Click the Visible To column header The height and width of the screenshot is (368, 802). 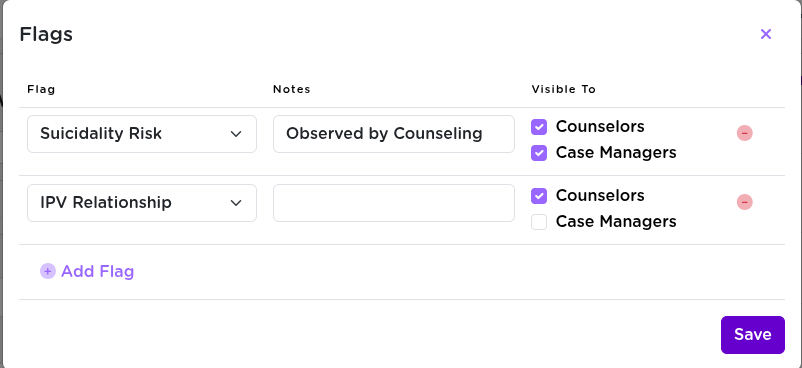(x=563, y=89)
